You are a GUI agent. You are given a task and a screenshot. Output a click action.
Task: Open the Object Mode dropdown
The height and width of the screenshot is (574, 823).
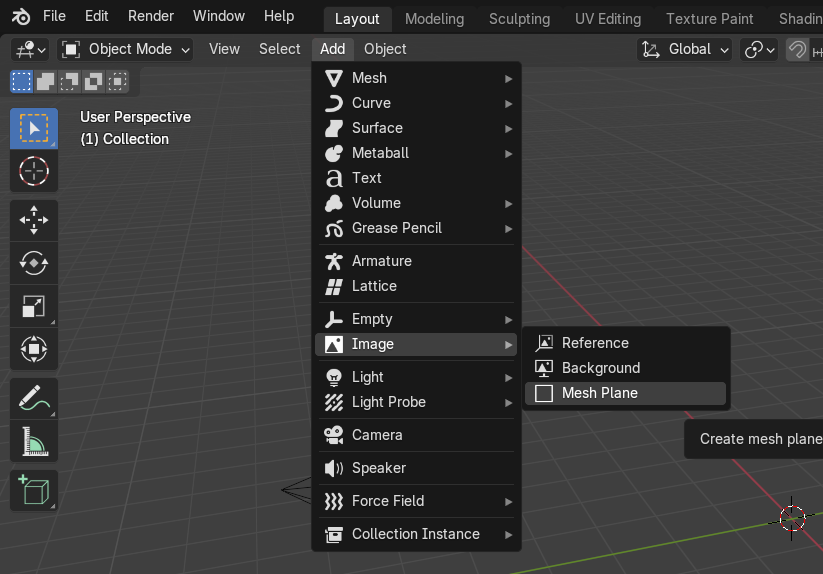pos(126,49)
